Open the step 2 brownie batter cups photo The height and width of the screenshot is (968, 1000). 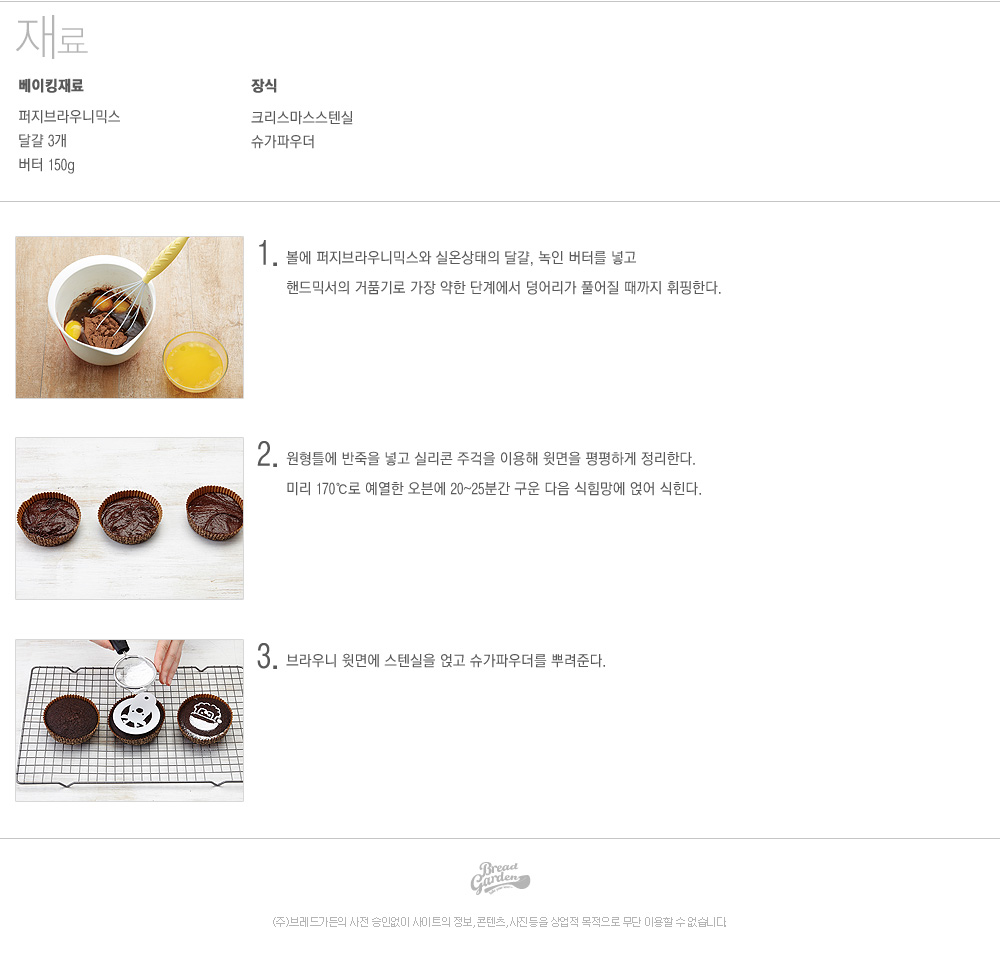click(129, 518)
